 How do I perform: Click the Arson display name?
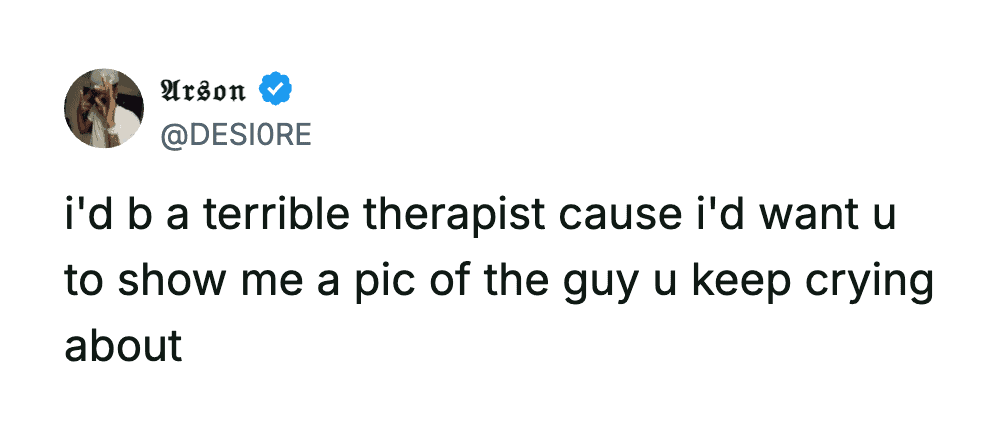(x=204, y=91)
